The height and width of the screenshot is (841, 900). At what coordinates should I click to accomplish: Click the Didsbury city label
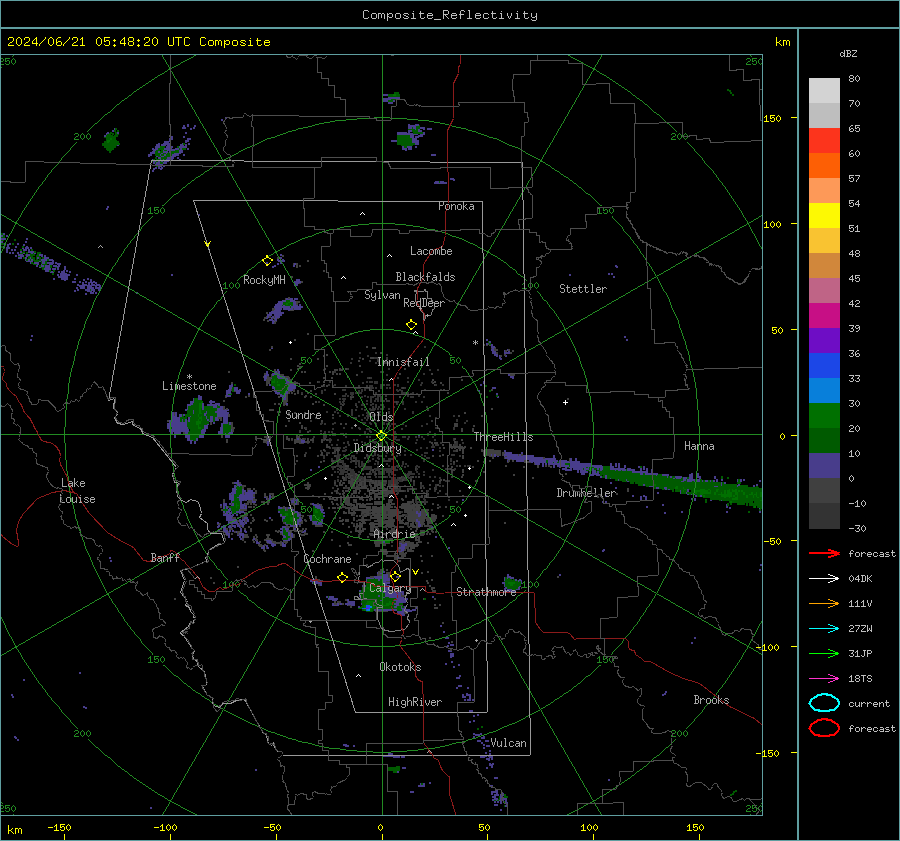pyautogui.click(x=377, y=448)
